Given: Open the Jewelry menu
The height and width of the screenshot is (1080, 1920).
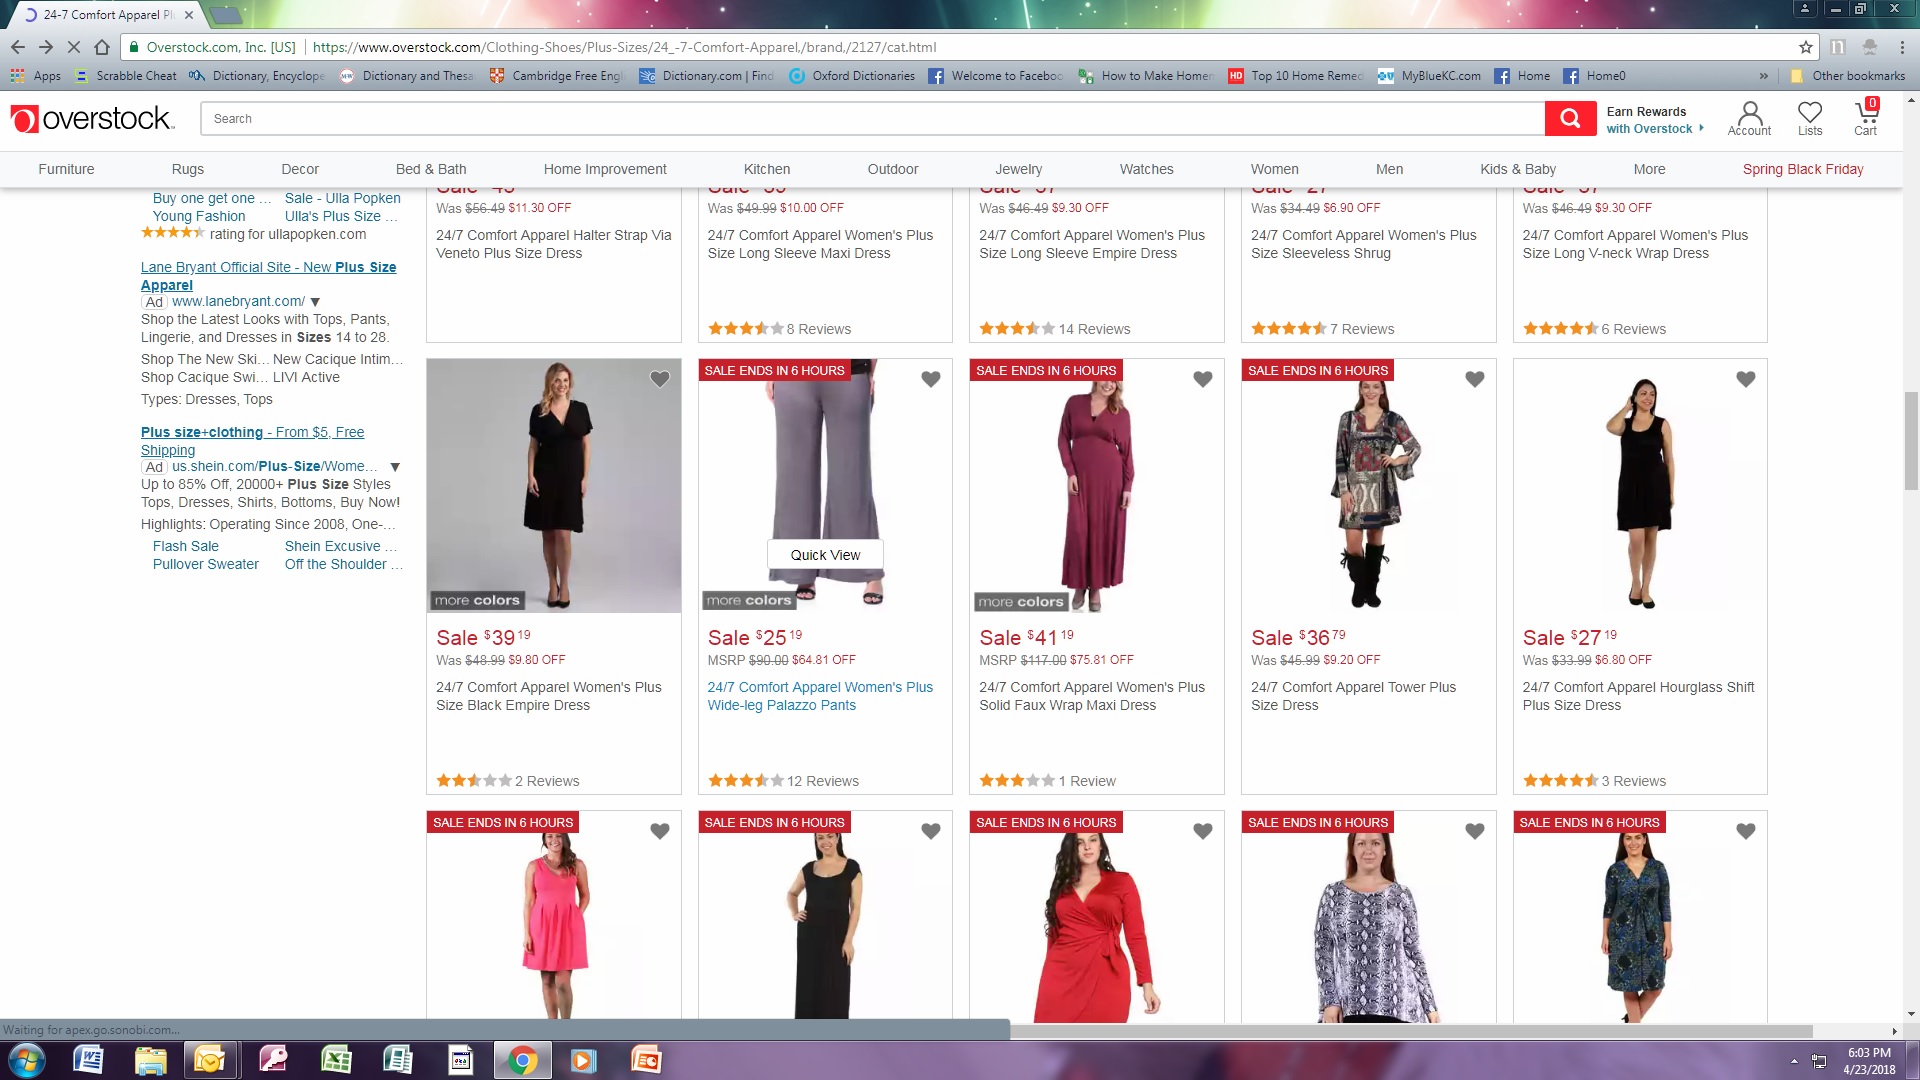Looking at the screenshot, I should point(1018,169).
